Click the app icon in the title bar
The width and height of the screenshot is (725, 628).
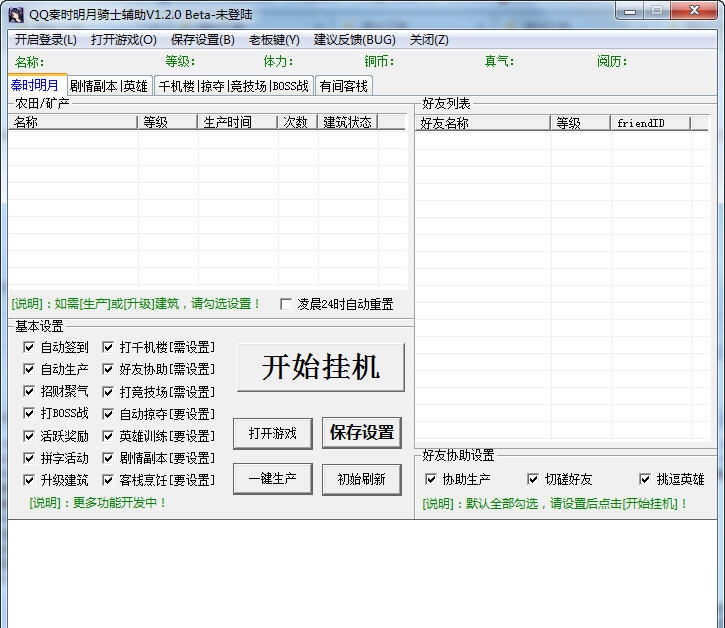[x=15, y=14]
